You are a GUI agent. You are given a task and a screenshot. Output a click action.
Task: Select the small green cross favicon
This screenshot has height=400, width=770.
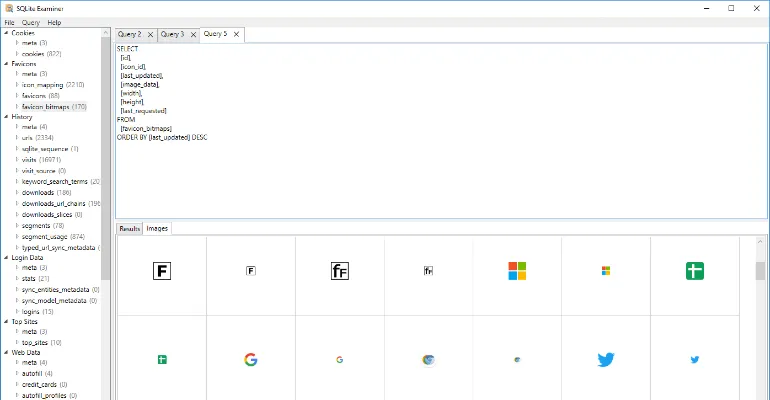tap(162, 360)
